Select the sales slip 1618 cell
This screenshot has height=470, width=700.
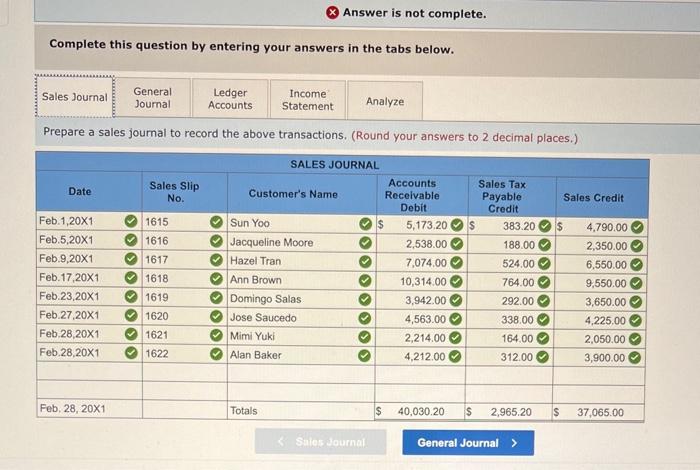click(x=185, y=279)
